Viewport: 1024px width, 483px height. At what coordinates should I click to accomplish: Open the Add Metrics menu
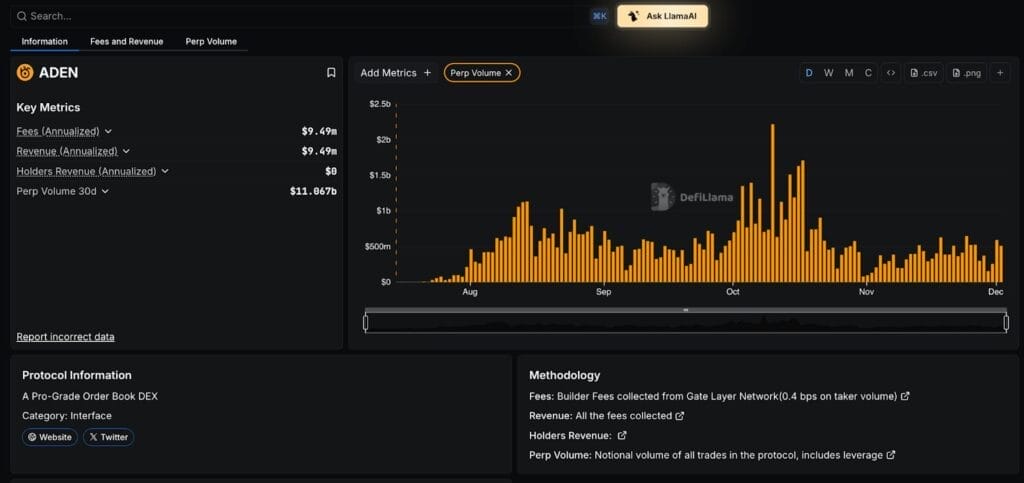click(x=396, y=73)
